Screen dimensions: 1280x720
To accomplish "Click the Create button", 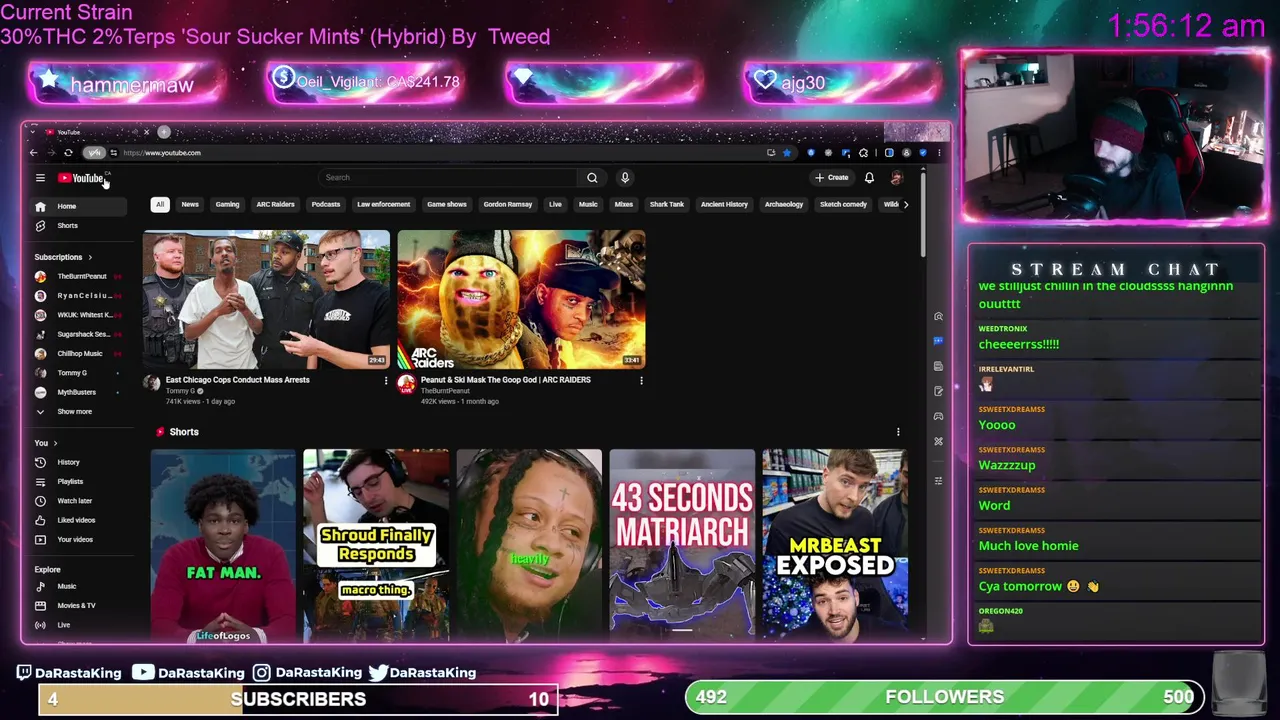I will pyautogui.click(x=832, y=178).
